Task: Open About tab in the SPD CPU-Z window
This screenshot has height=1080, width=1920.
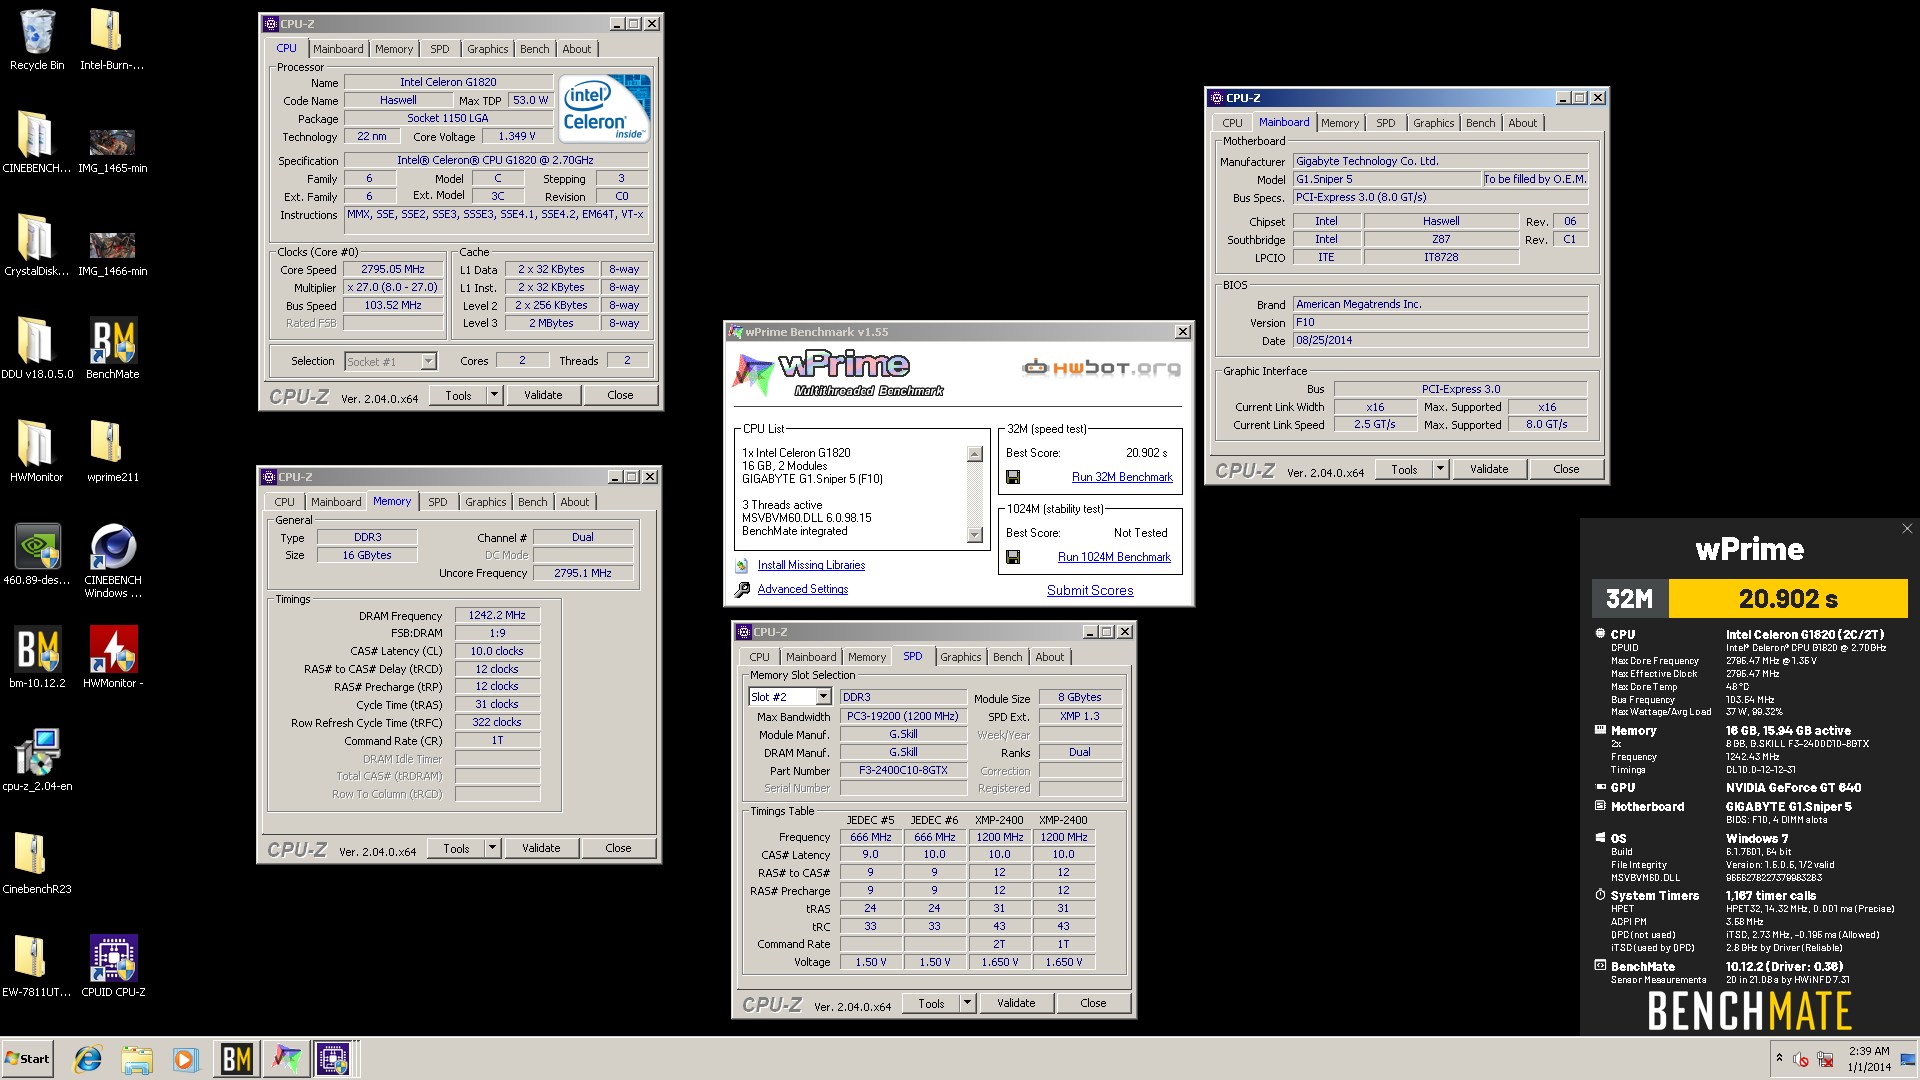Action: pos(1049,657)
